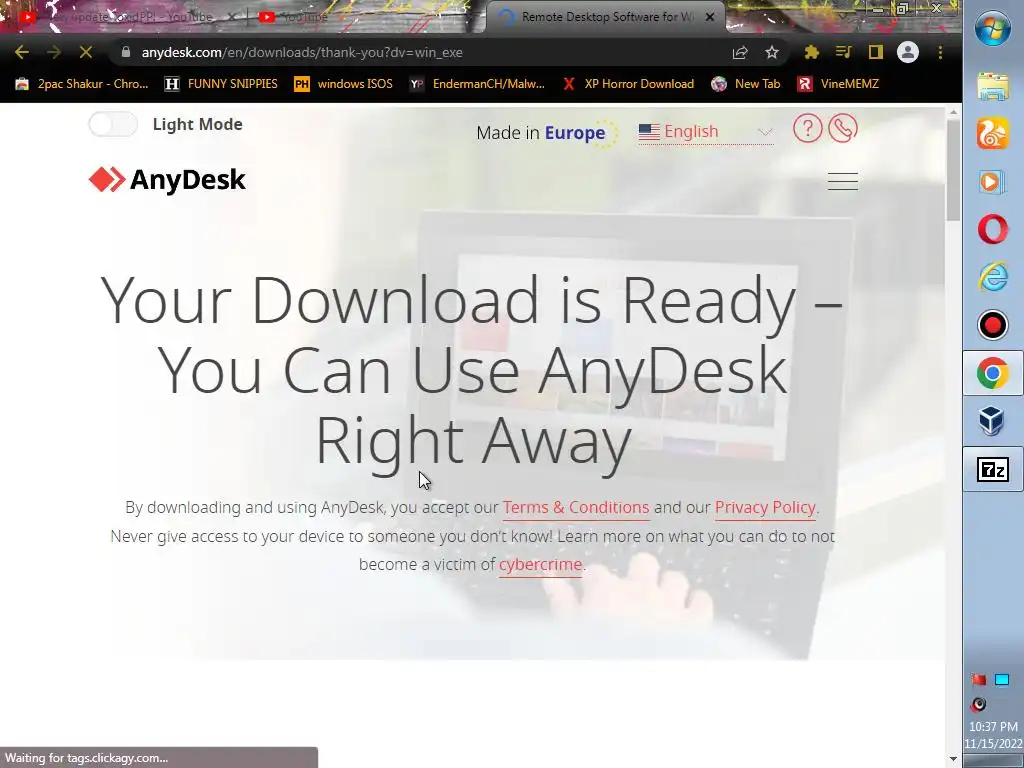Click the Windows Start orb

(x=993, y=29)
